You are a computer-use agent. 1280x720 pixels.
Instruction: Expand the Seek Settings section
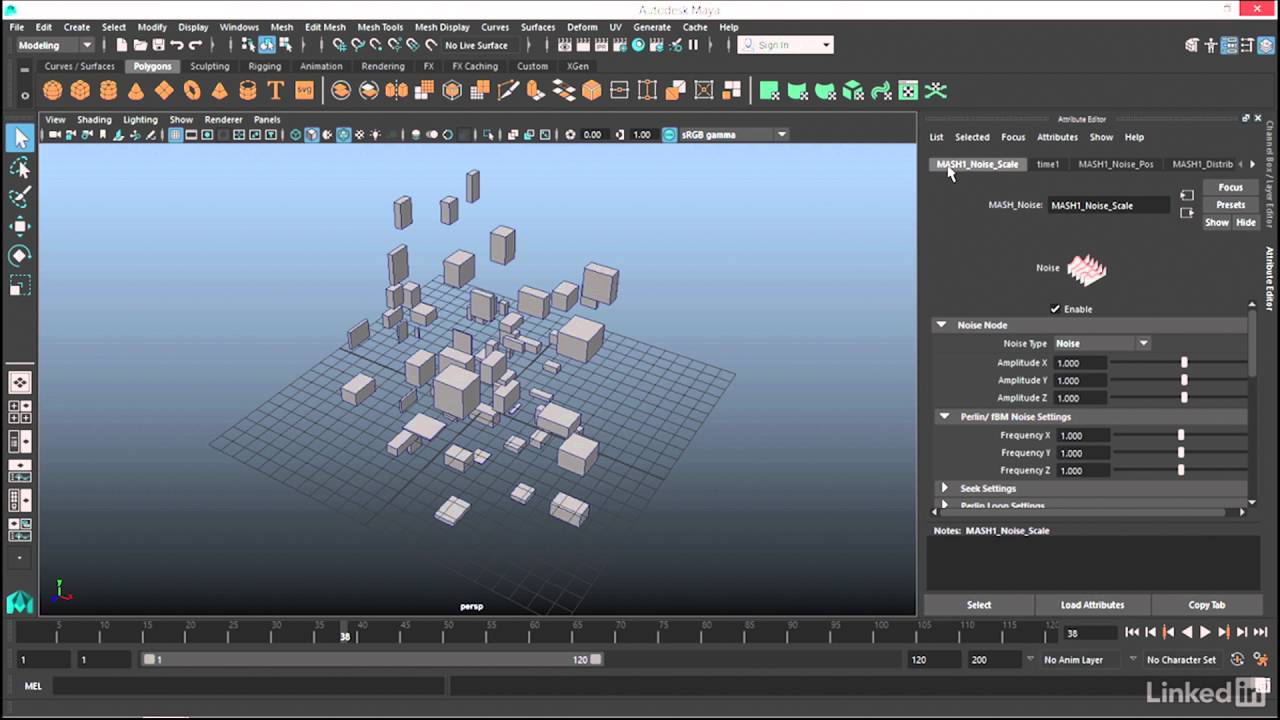coord(944,488)
